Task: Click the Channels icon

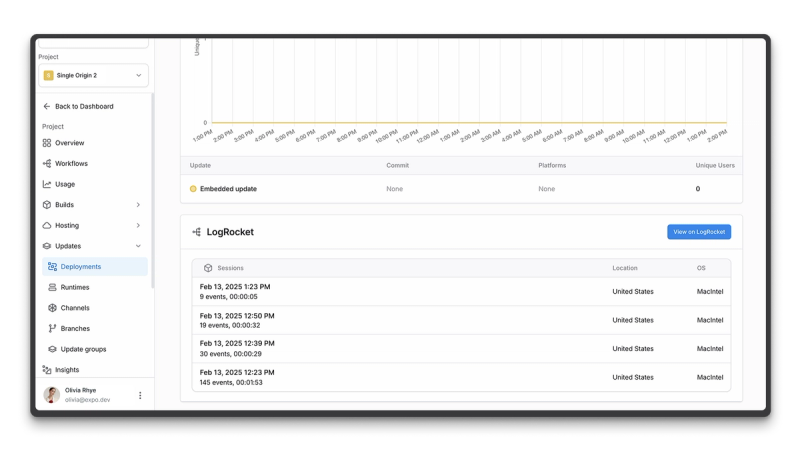Action: click(x=52, y=308)
